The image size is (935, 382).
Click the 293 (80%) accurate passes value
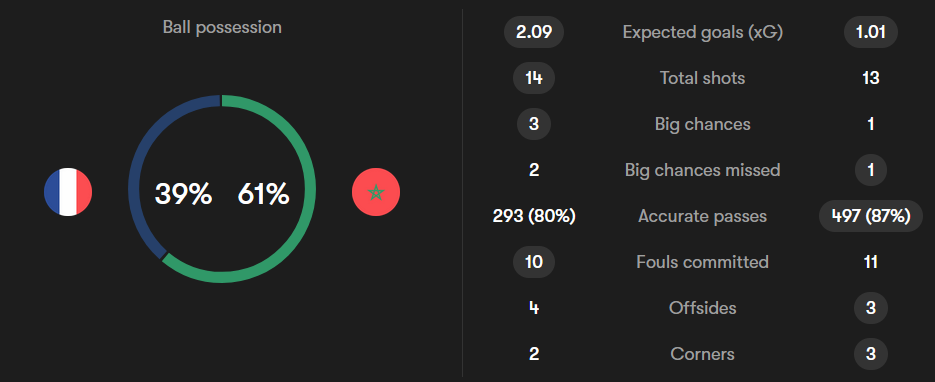point(534,216)
